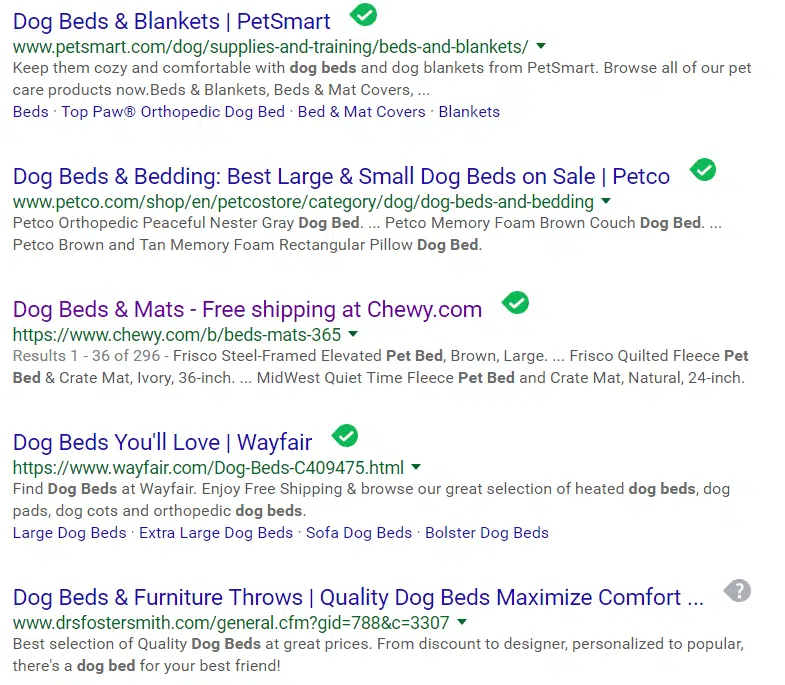Expand dropdown arrow next to chewy.com URL

(x=353, y=334)
